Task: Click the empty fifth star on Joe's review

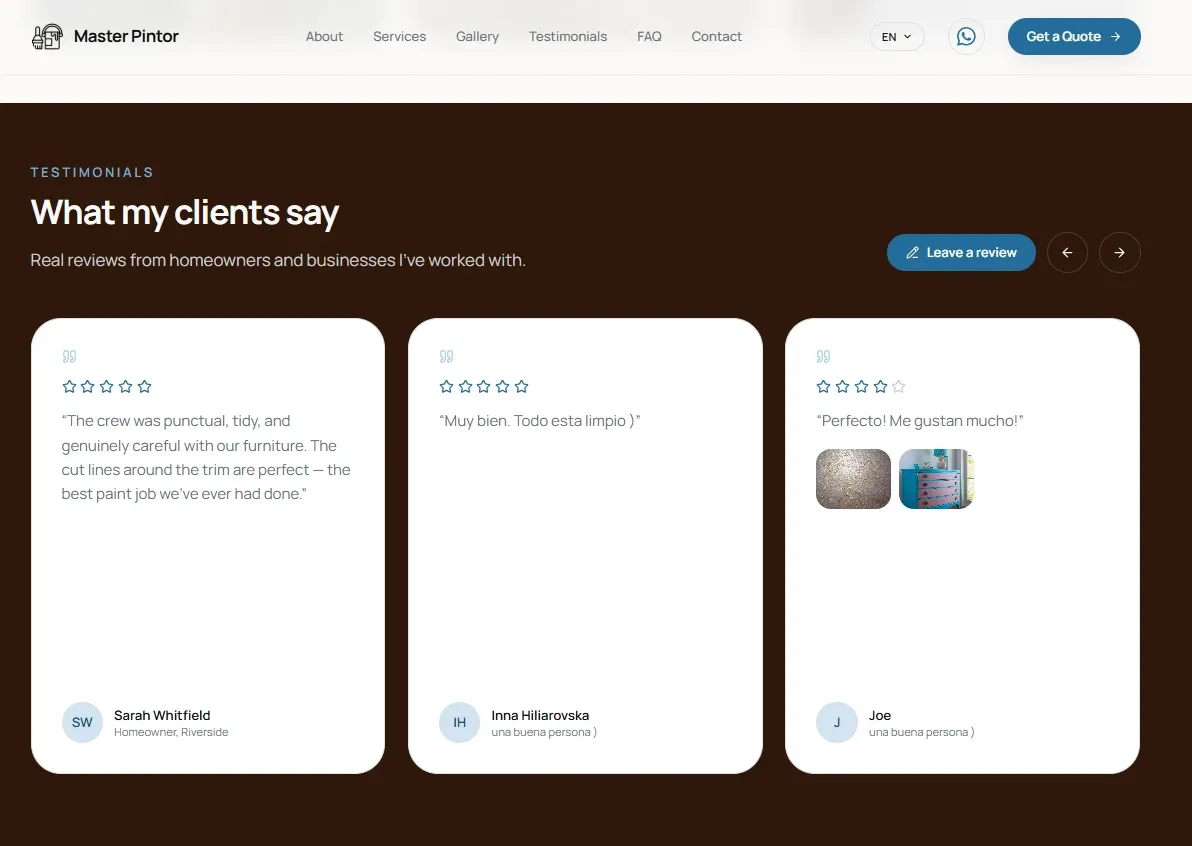Action: click(899, 386)
